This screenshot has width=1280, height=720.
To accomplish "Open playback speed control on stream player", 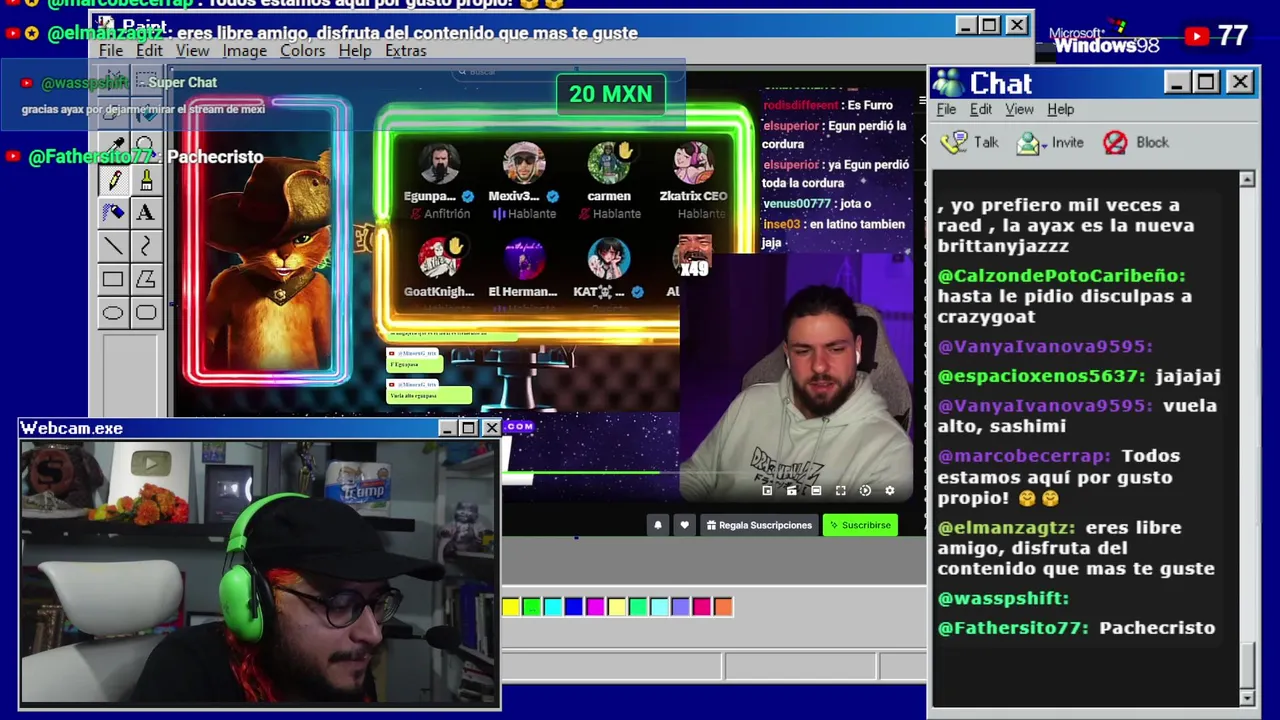I will tap(865, 490).
